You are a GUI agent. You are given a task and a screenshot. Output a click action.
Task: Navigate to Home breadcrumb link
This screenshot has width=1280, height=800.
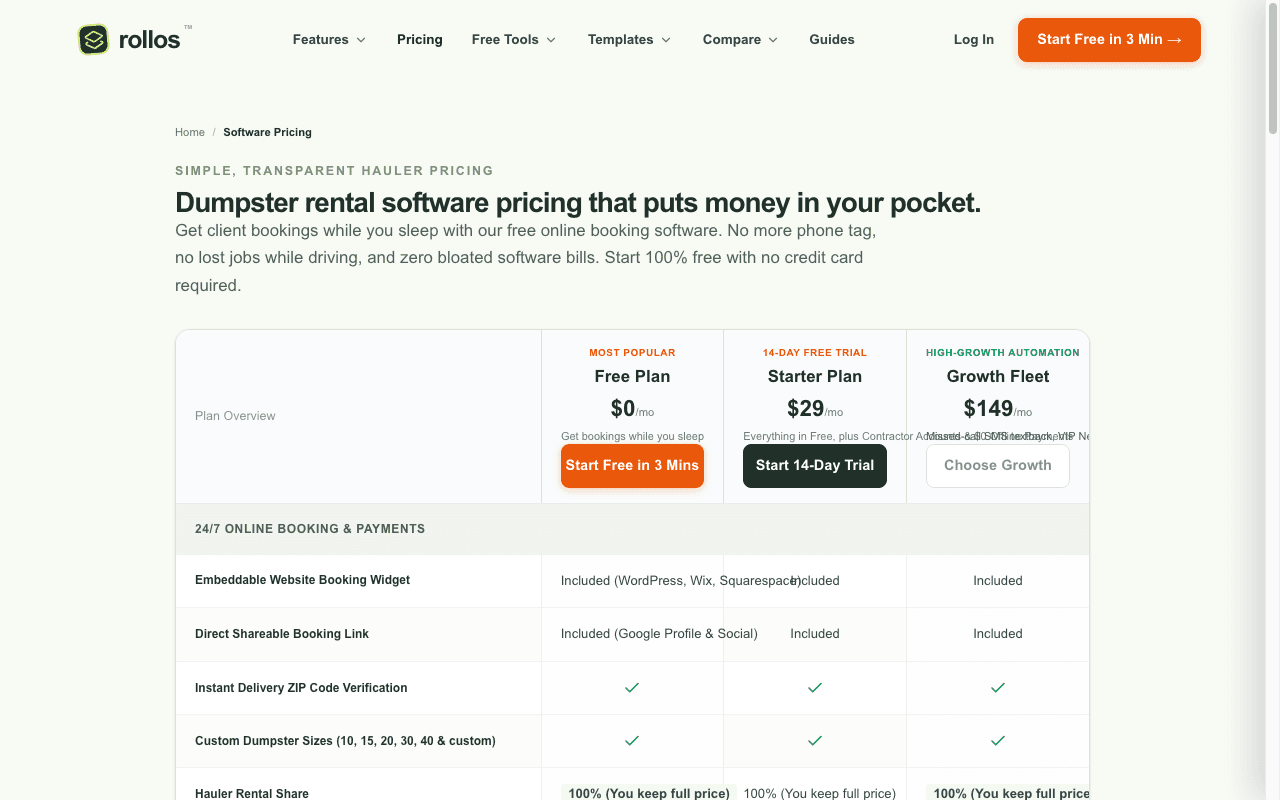coord(190,132)
